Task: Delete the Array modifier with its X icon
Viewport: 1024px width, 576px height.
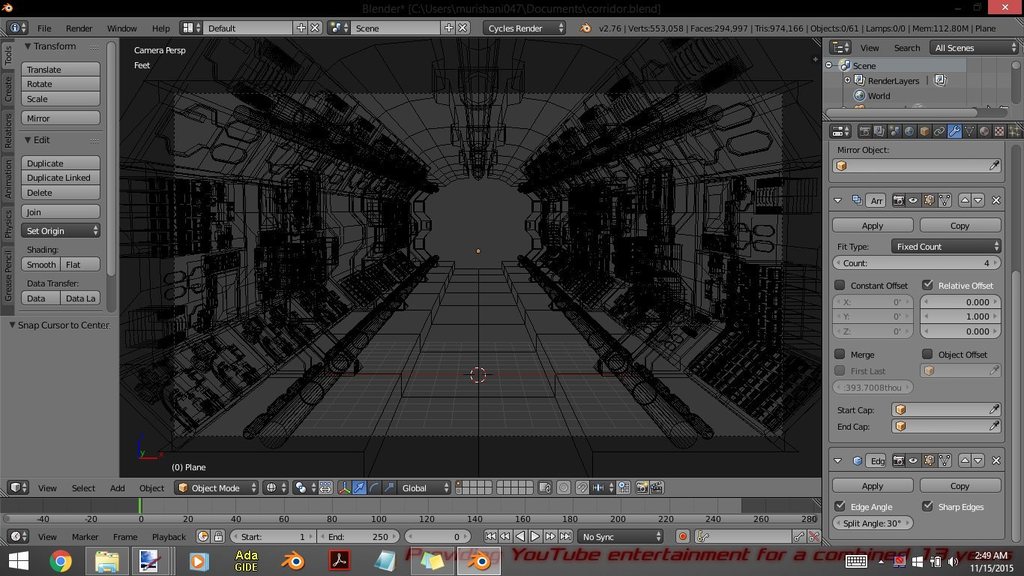Action: pos(996,200)
